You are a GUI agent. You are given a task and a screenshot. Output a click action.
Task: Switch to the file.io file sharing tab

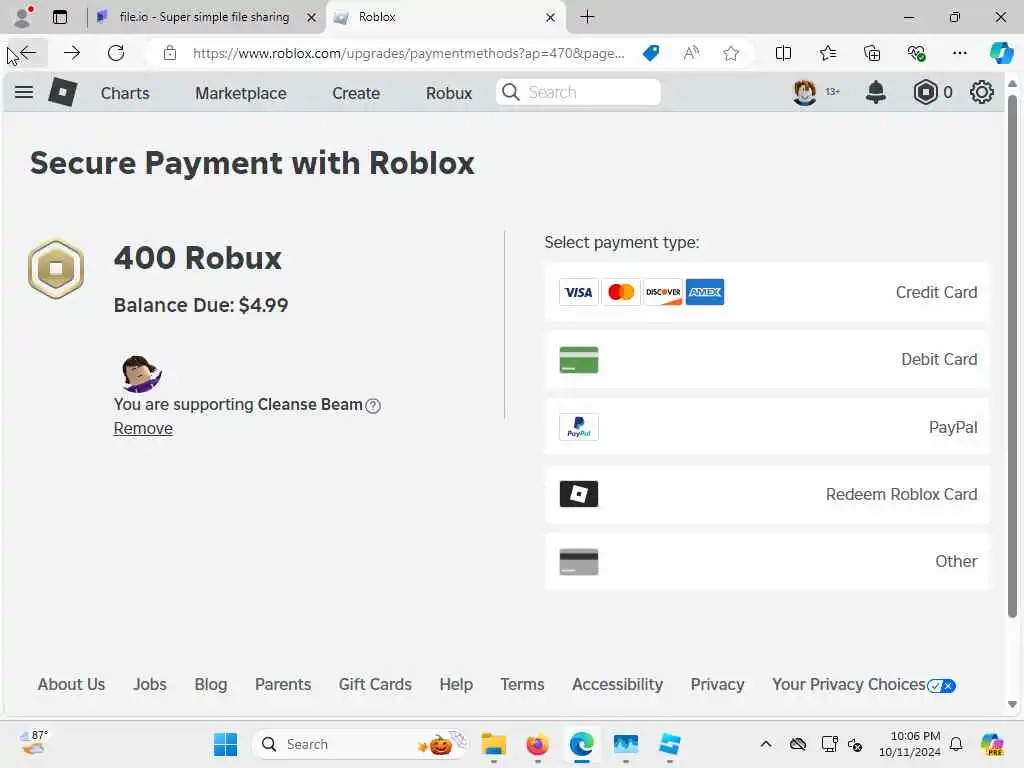(204, 17)
